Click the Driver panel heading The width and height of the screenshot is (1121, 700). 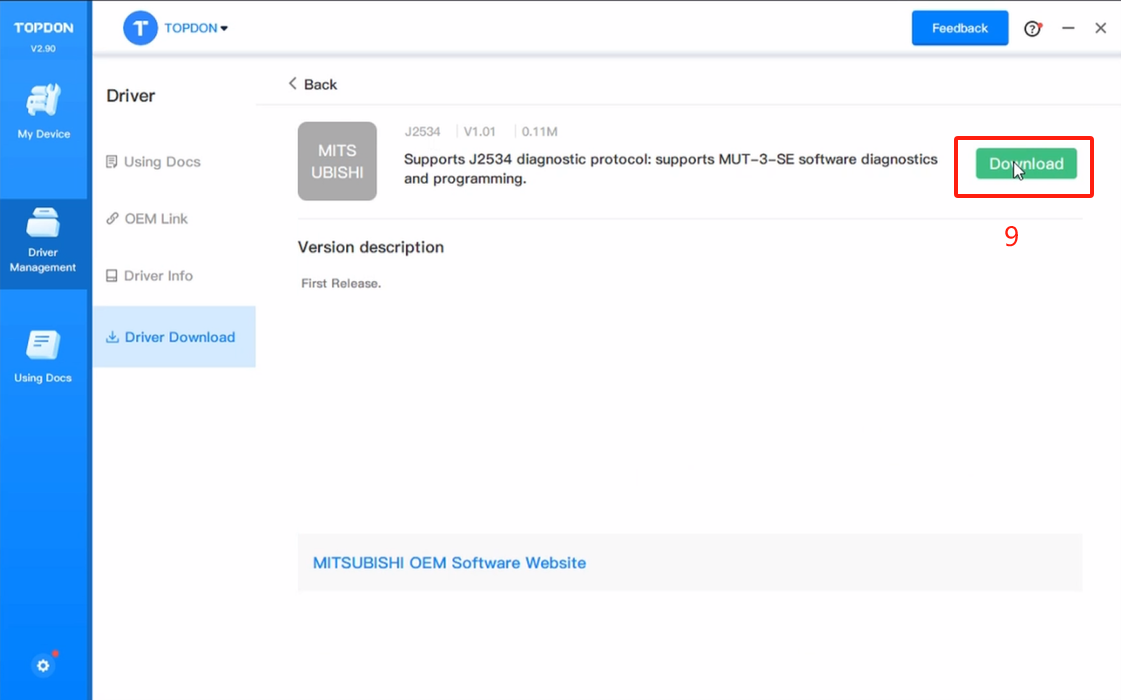click(x=131, y=96)
